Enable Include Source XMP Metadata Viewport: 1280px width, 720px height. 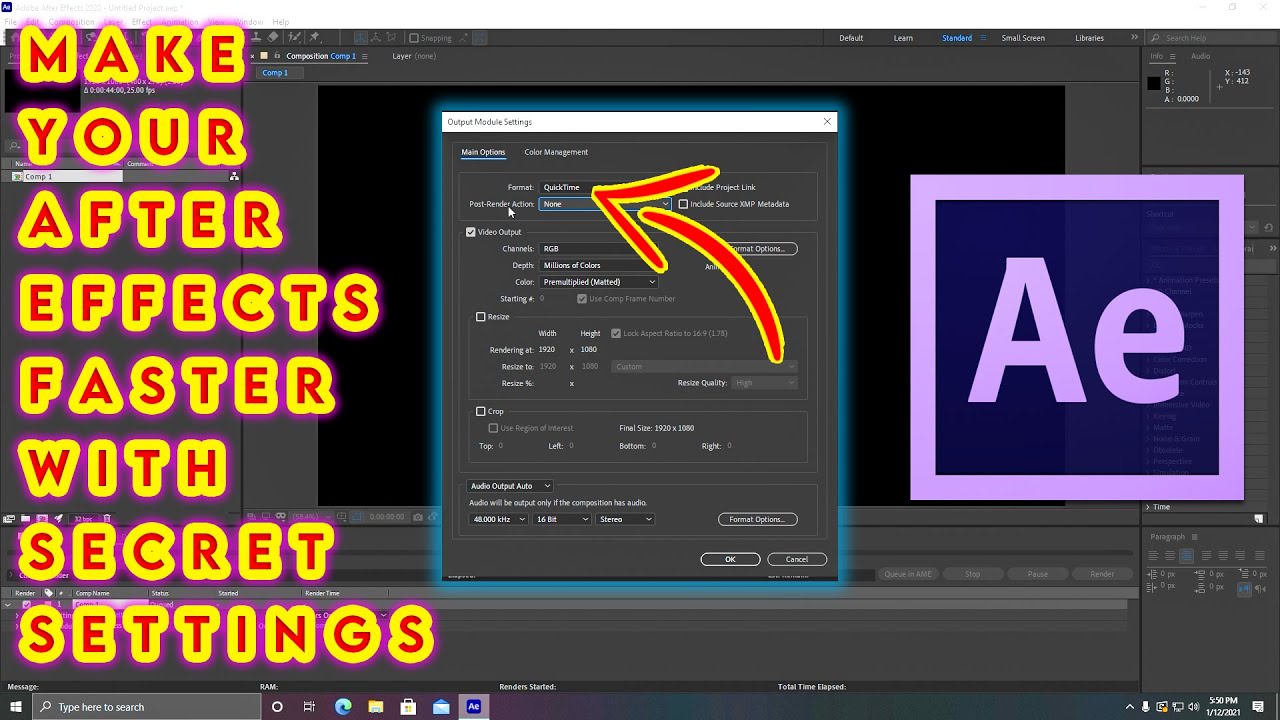pos(683,204)
